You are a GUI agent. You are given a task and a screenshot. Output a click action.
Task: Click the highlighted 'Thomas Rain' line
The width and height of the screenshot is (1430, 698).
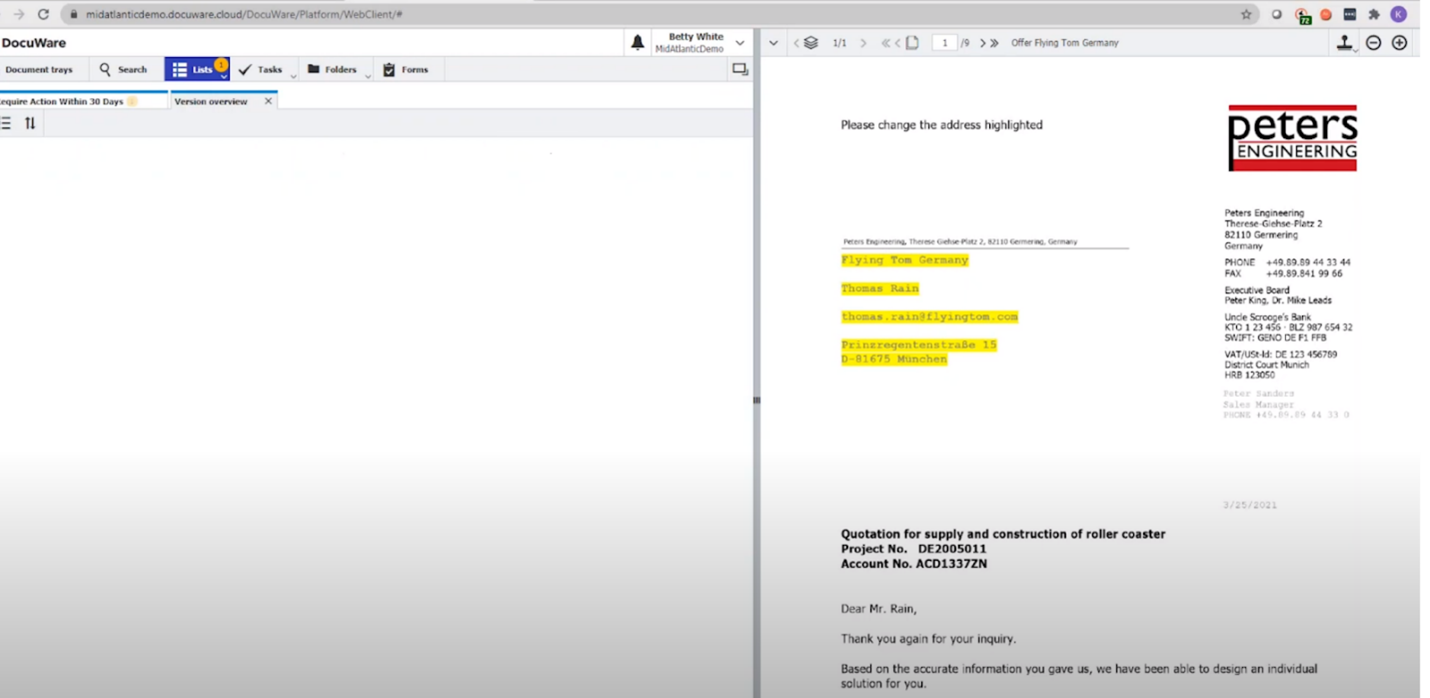880,288
